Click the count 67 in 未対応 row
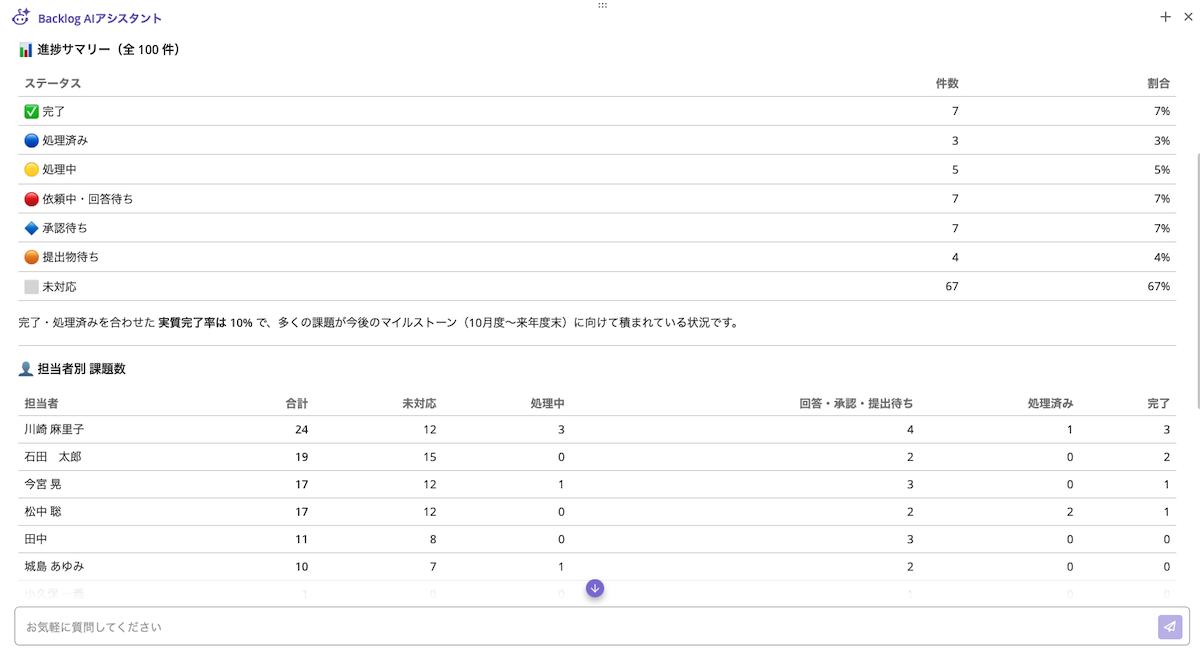 point(952,286)
